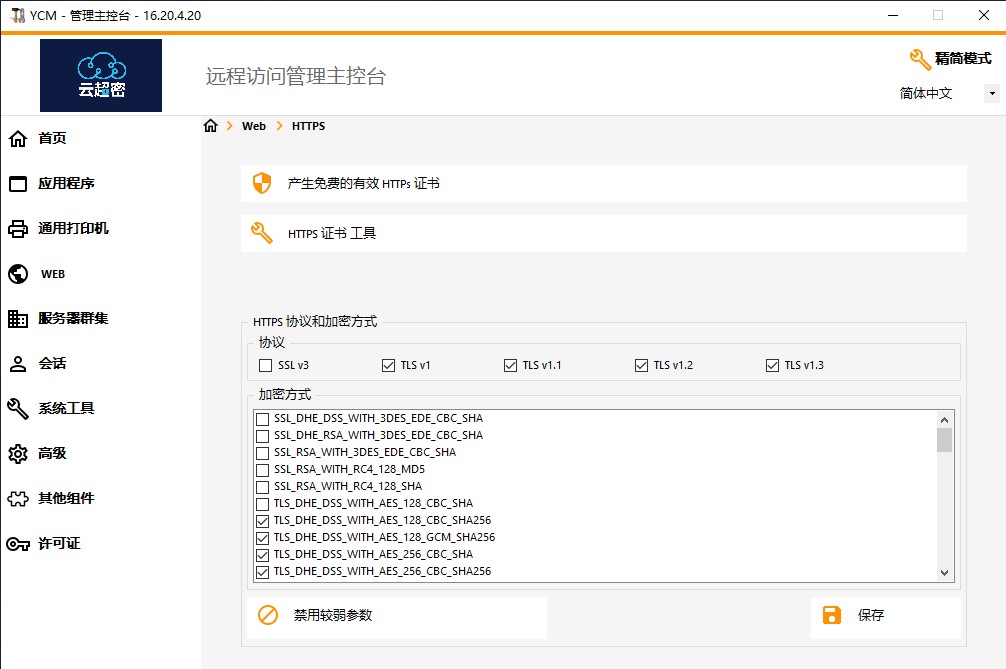Click the 服务器群集 building icon
This screenshot has width=1006, height=669.
coord(18,319)
